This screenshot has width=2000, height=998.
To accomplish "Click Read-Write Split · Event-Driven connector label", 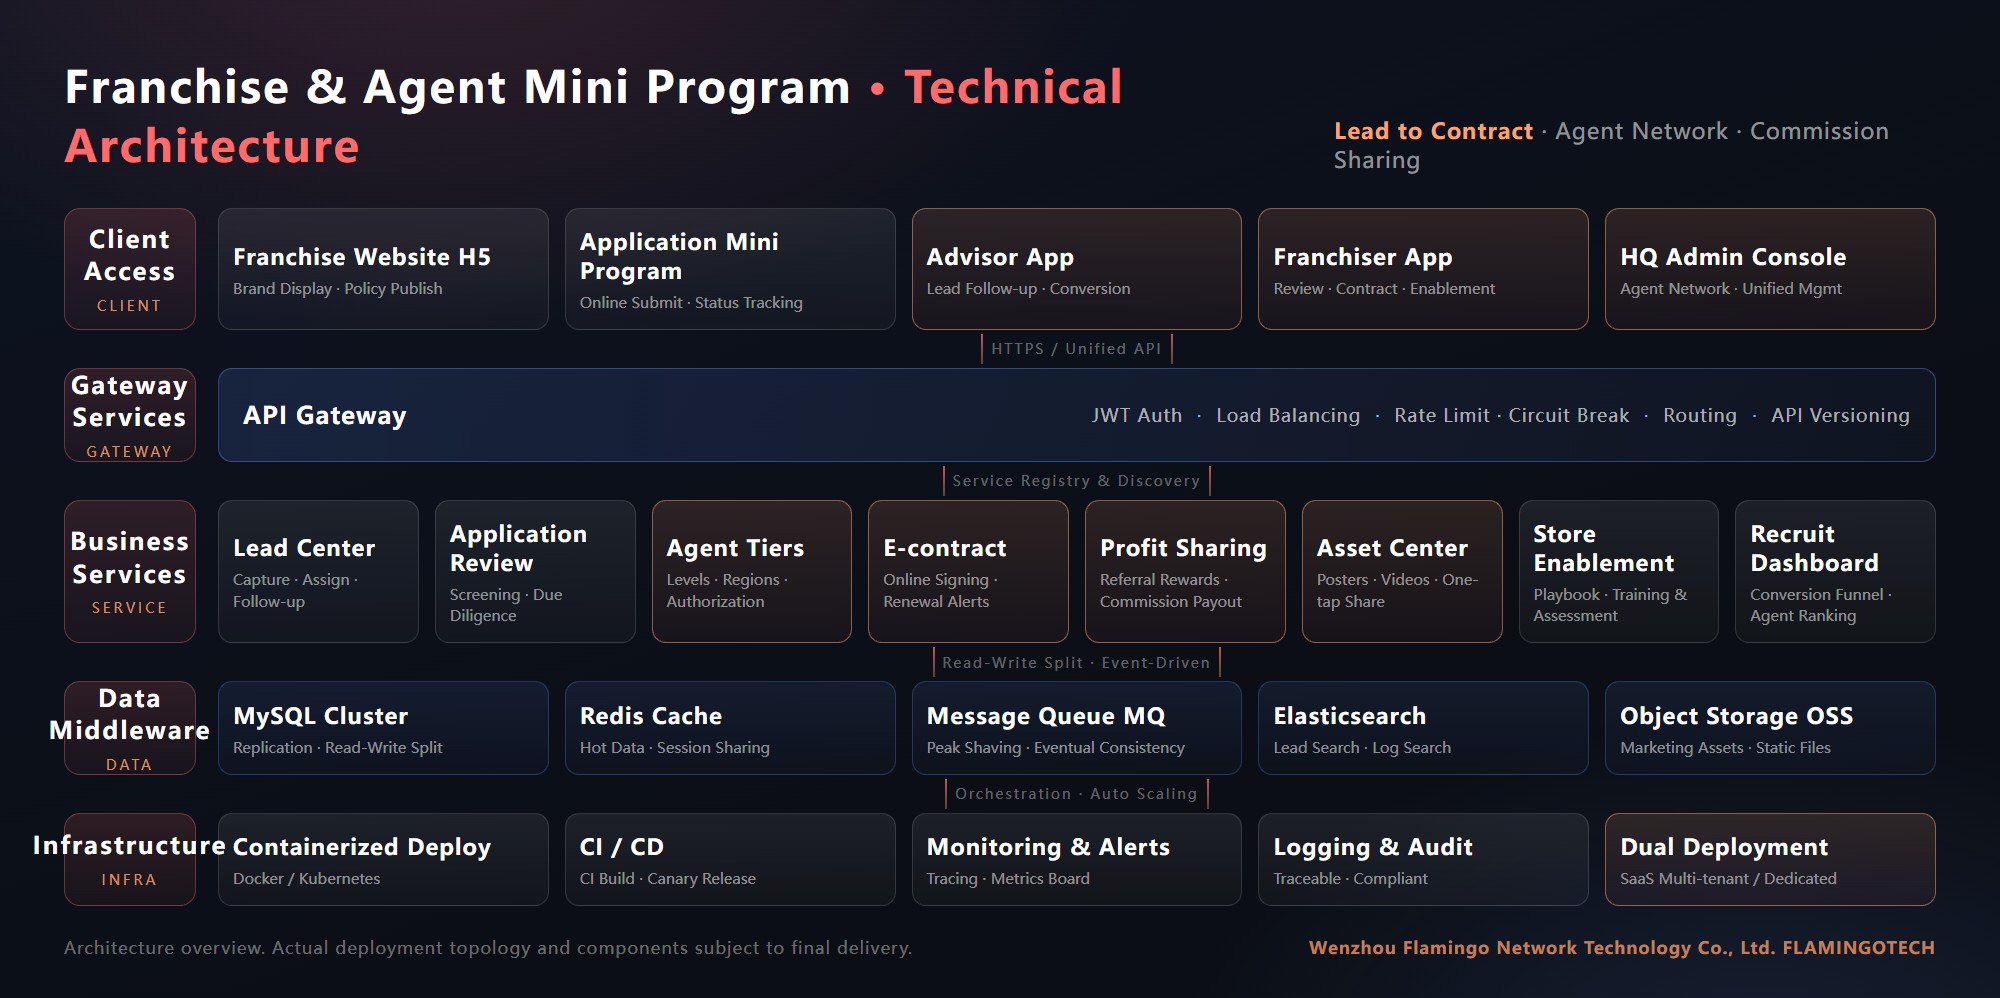I will [1076, 663].
